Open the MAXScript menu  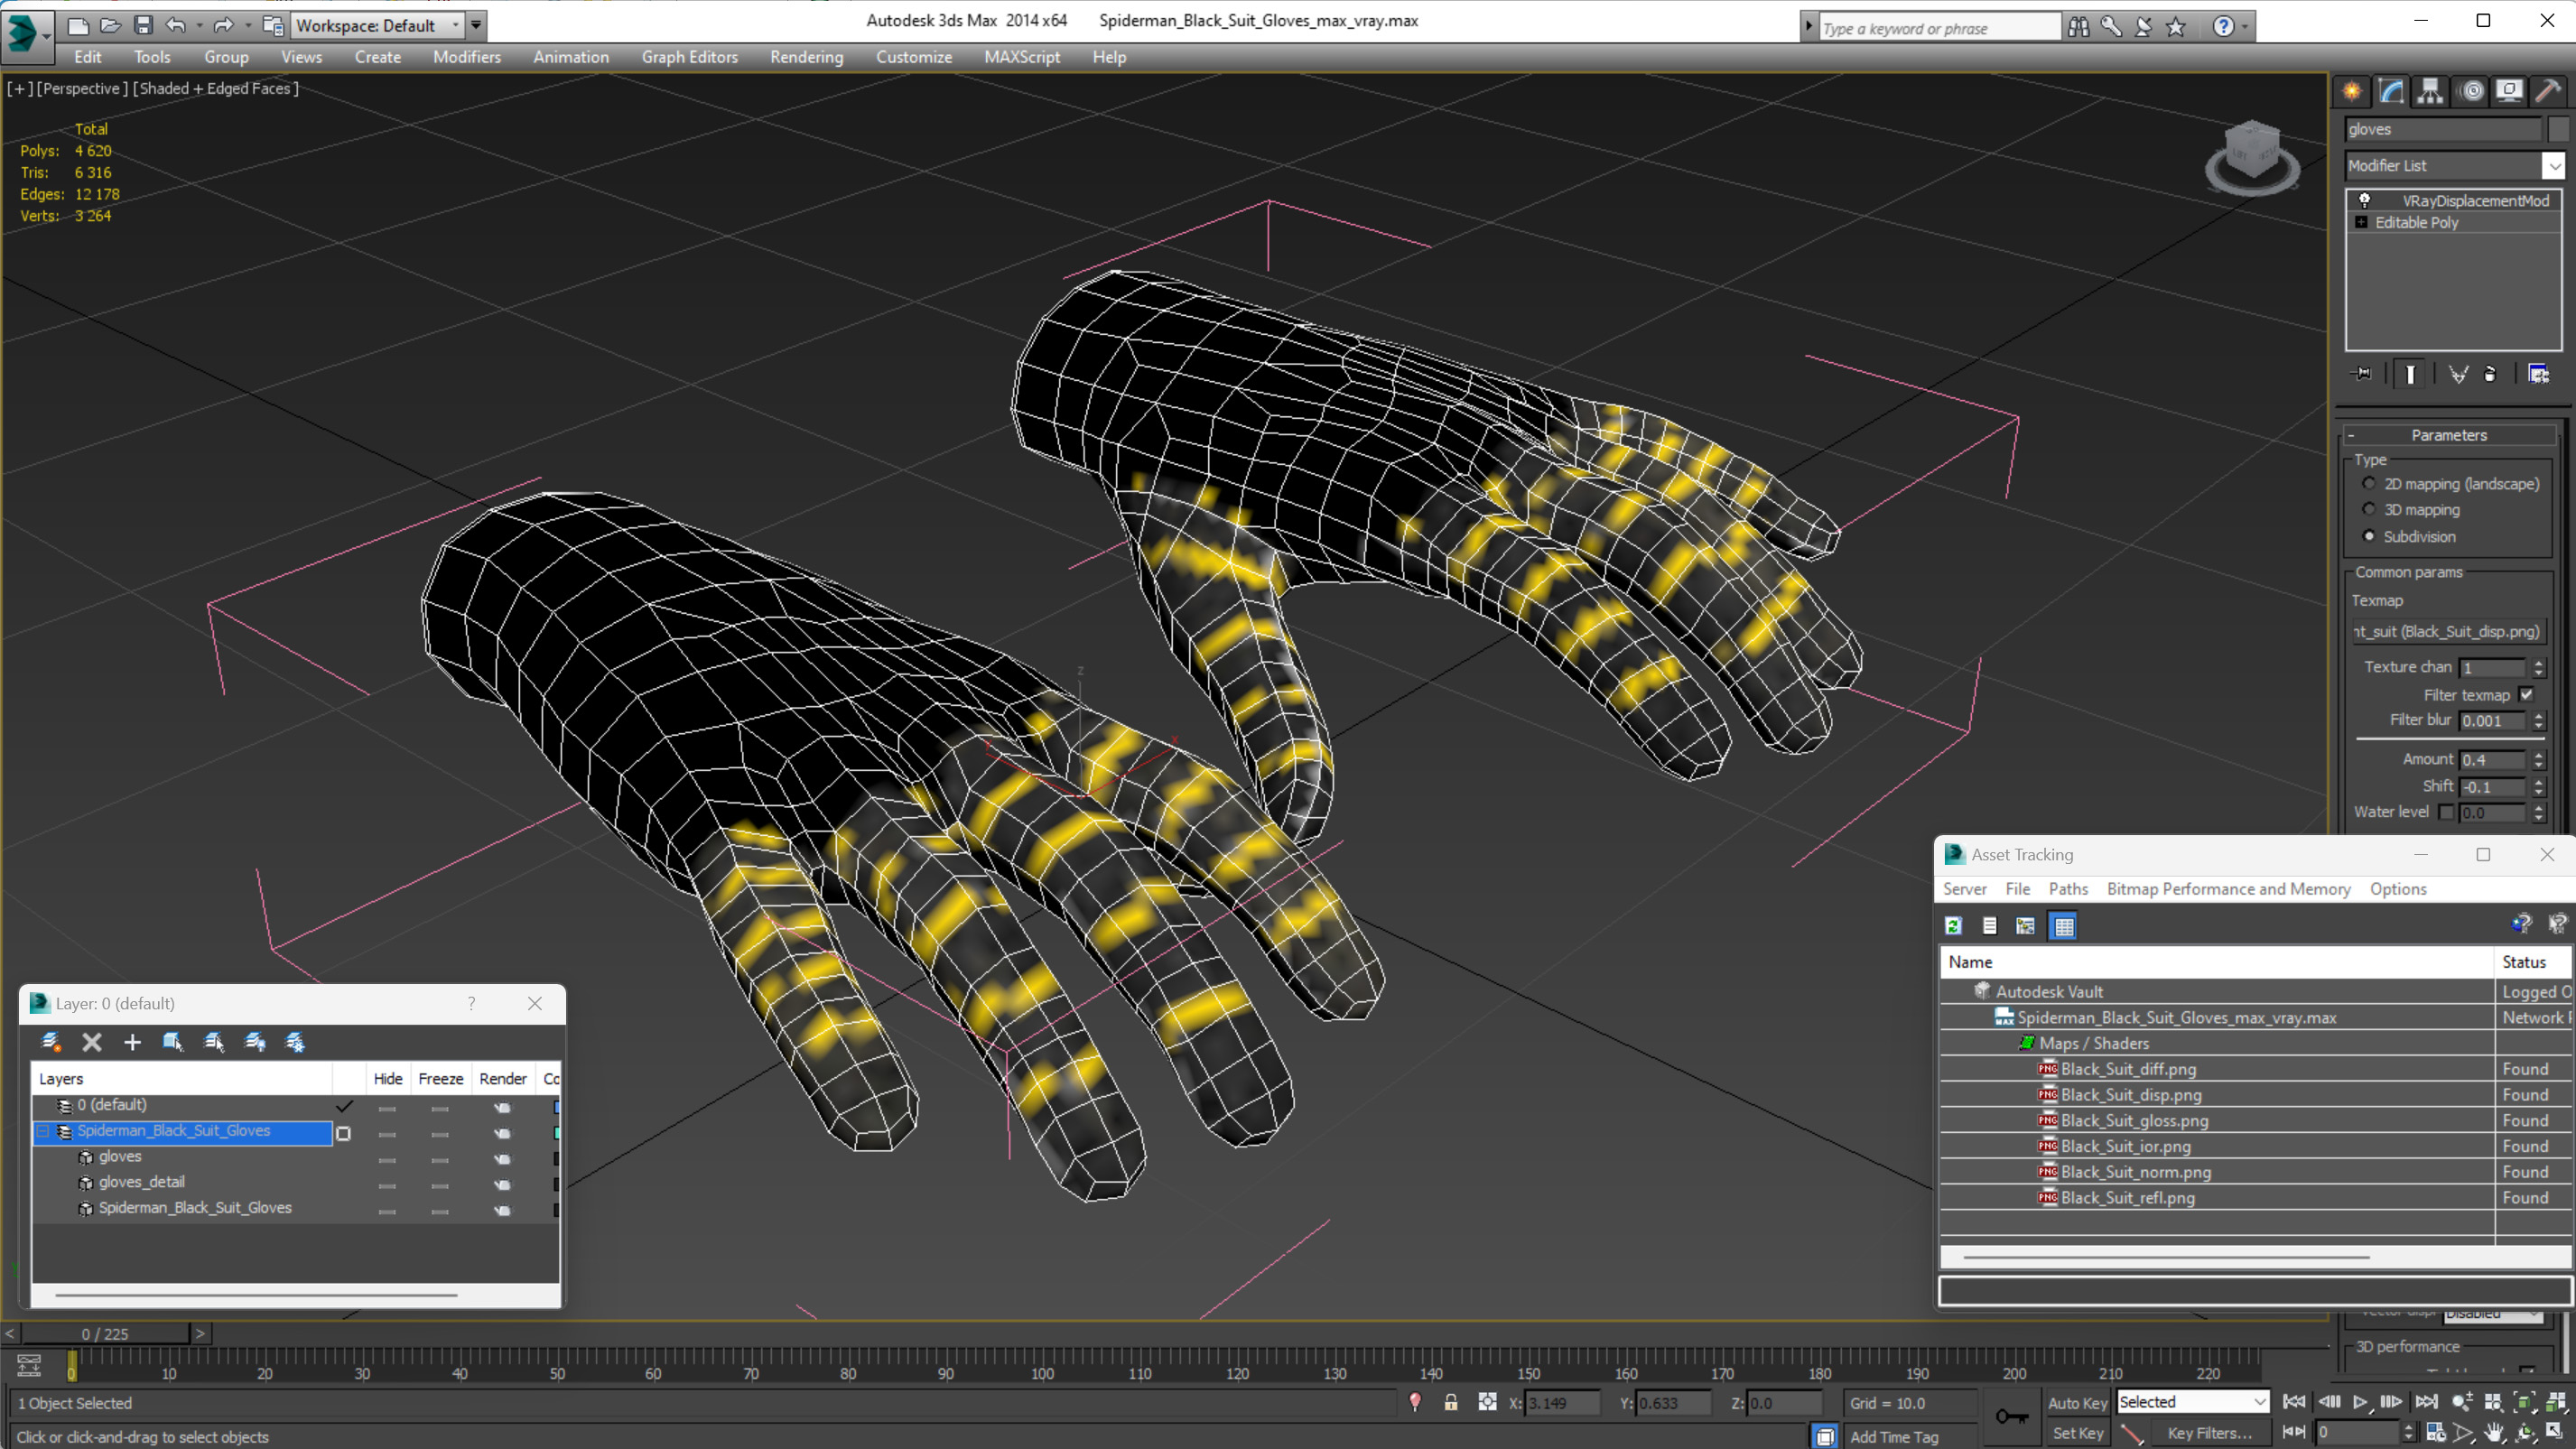[1021, 57]
